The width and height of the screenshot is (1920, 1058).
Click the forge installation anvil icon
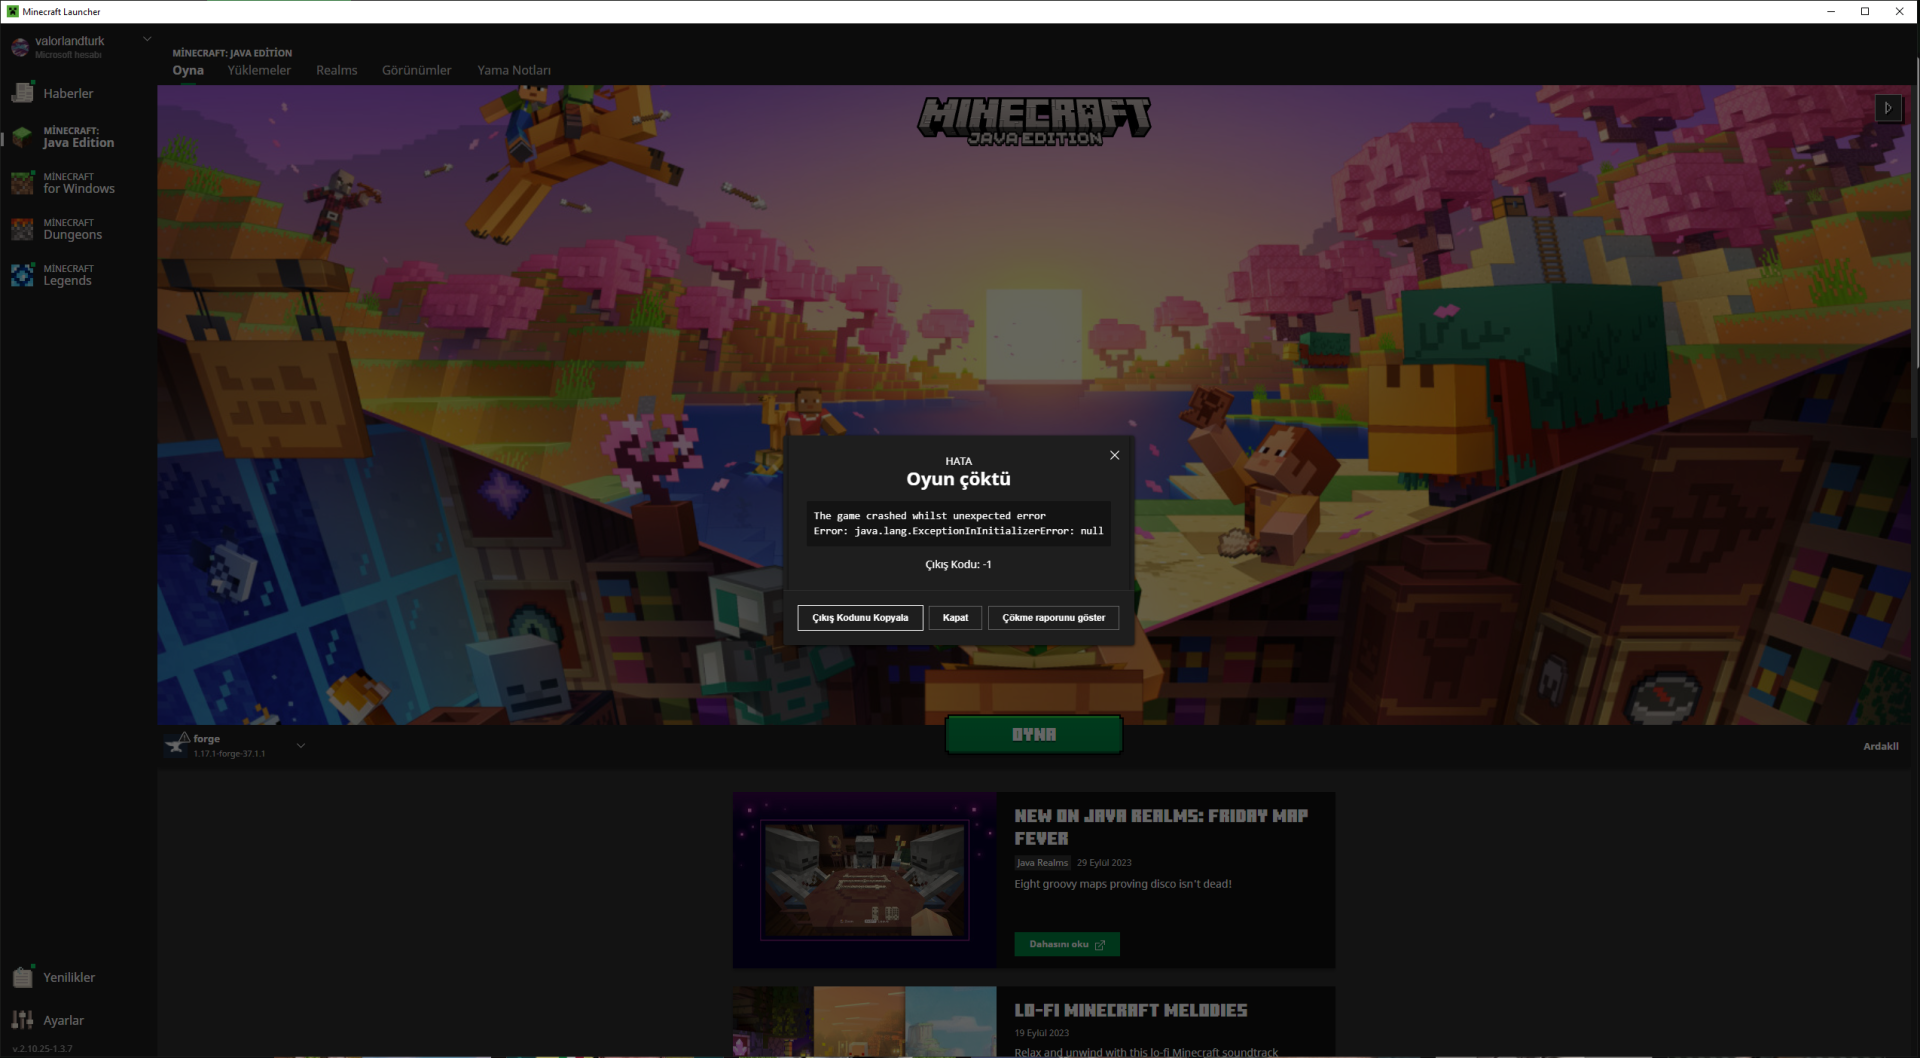[178, 745]
